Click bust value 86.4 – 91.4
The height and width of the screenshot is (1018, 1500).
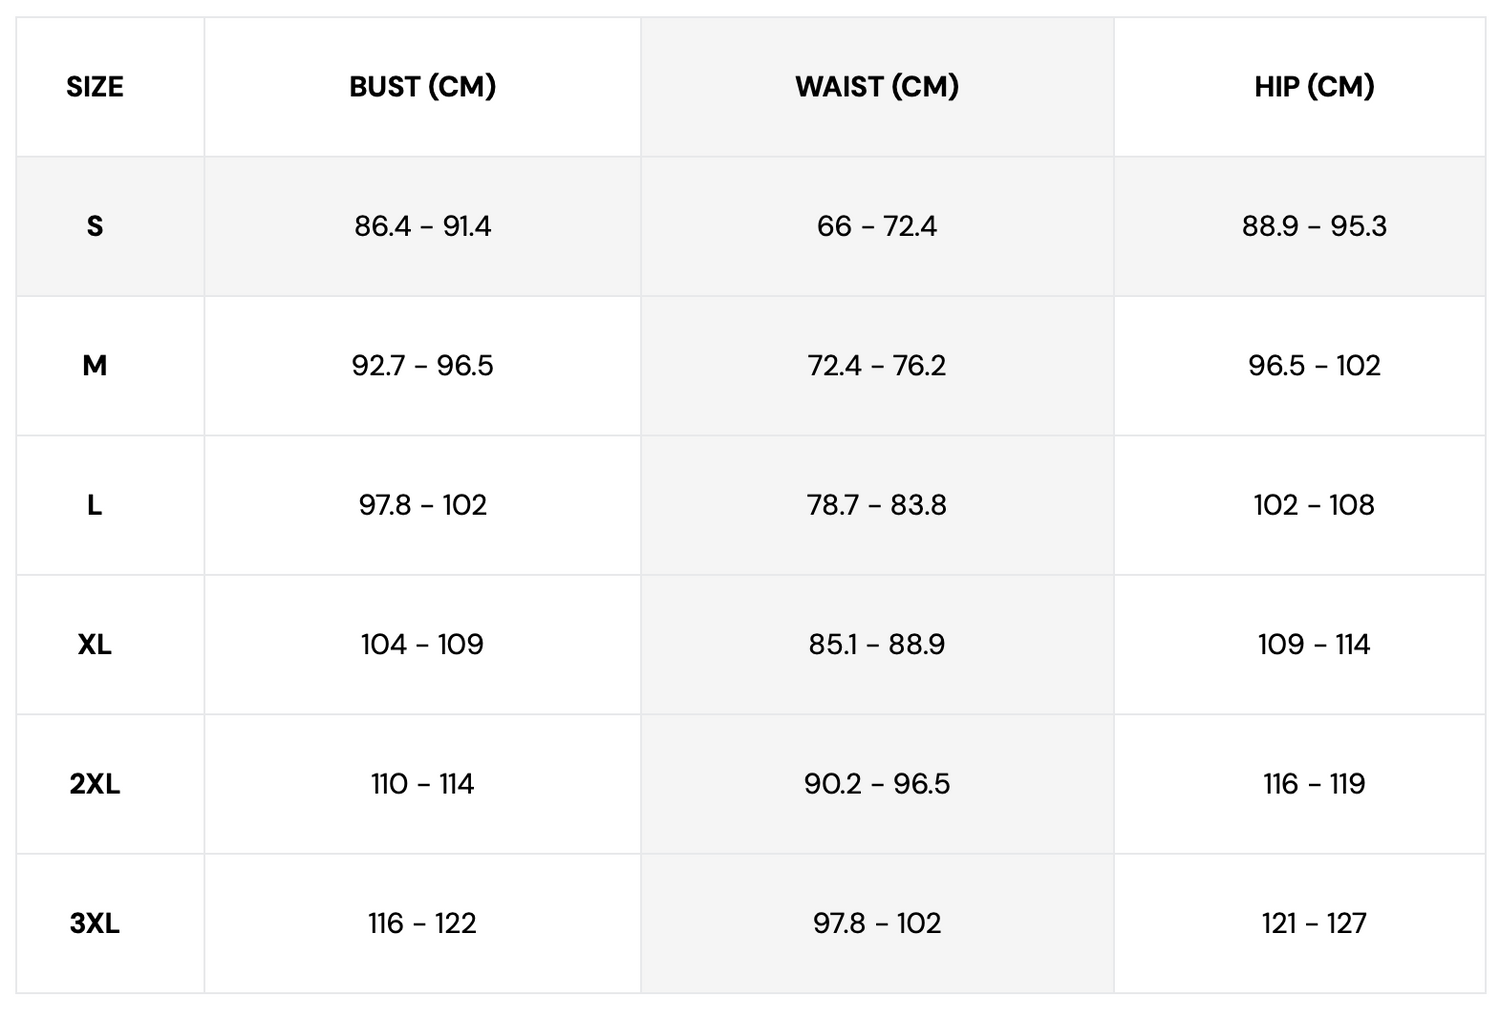tap(422, 226)
